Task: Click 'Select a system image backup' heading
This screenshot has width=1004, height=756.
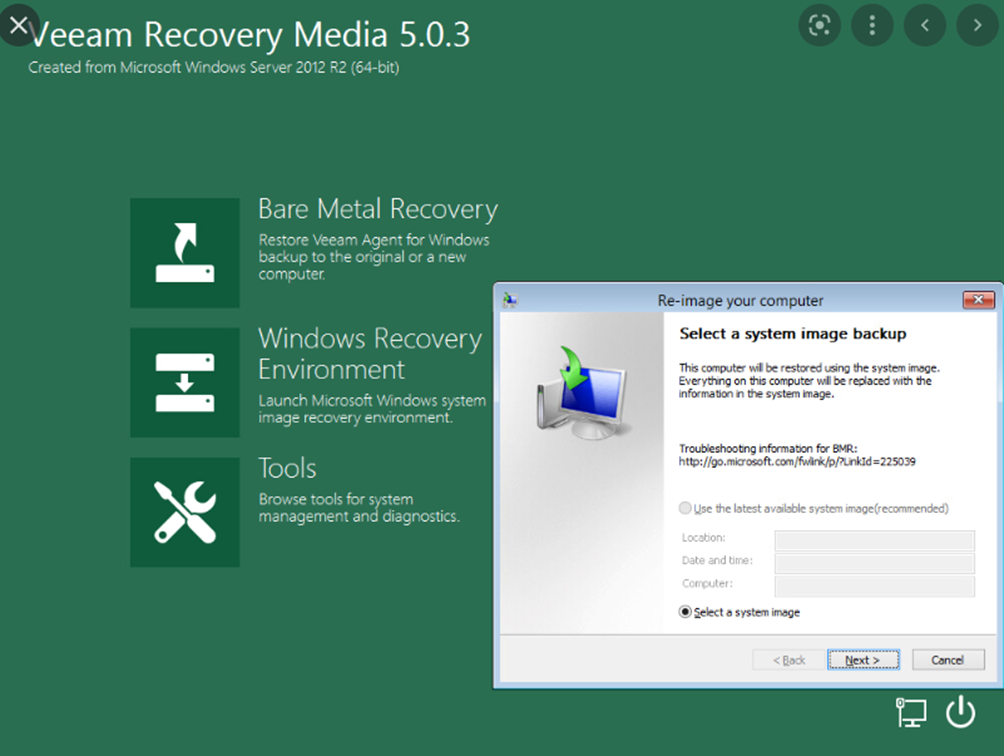Action: click(793, 334)
